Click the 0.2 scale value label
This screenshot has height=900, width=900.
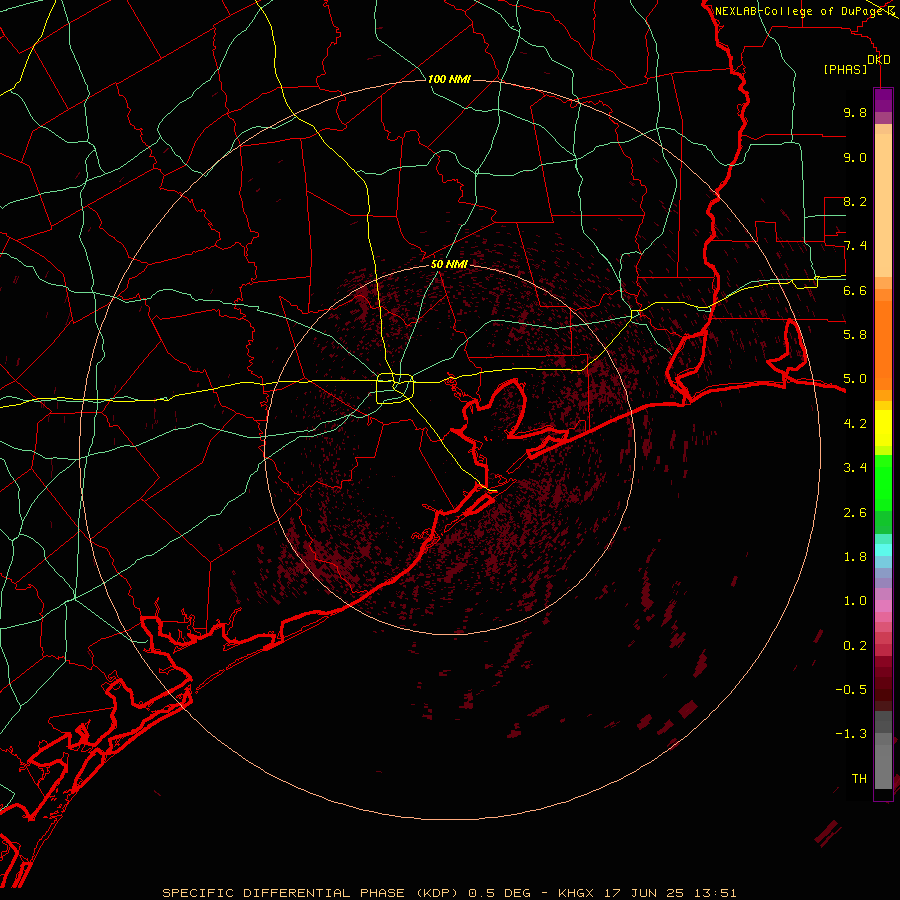pos(855,646)
